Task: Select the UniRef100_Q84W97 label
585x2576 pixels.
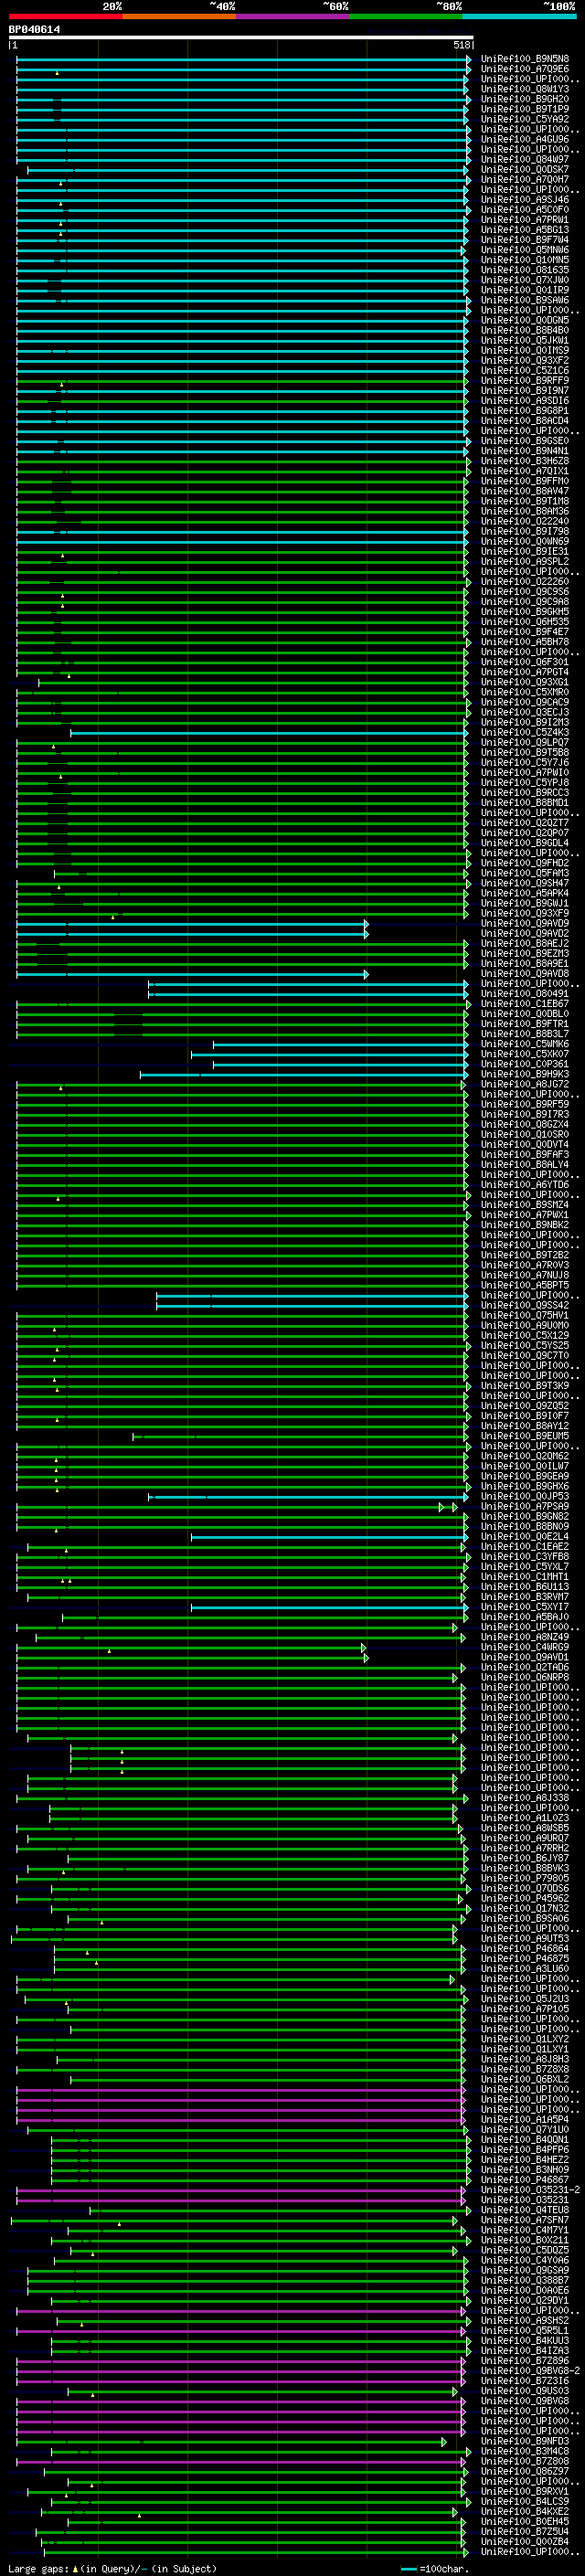Action: [524, 159]
